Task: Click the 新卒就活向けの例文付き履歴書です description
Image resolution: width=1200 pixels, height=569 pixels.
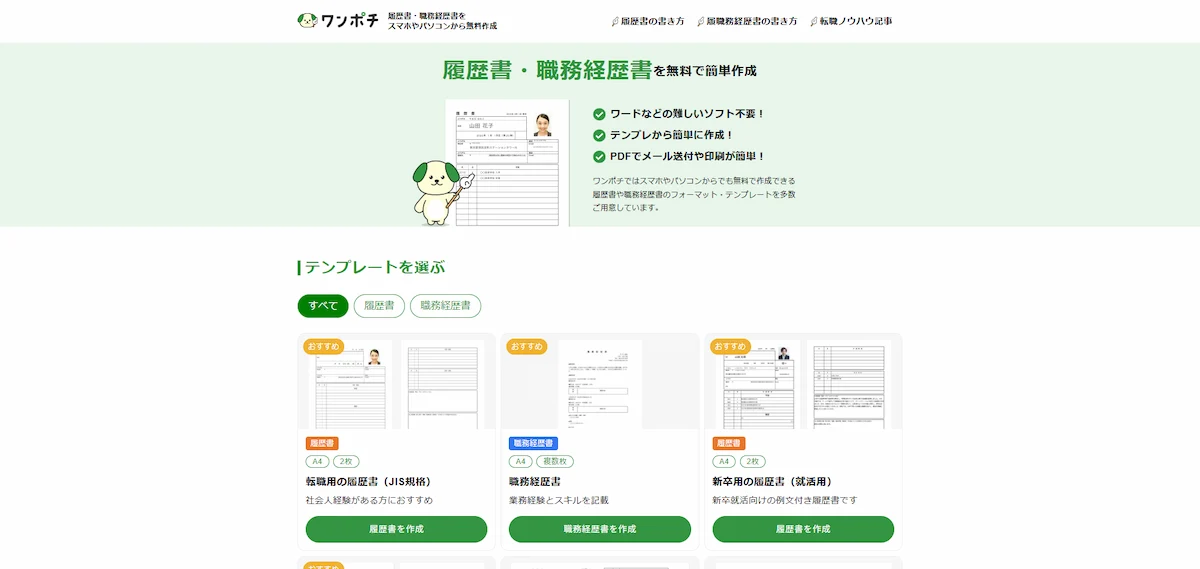Action: 785,500
